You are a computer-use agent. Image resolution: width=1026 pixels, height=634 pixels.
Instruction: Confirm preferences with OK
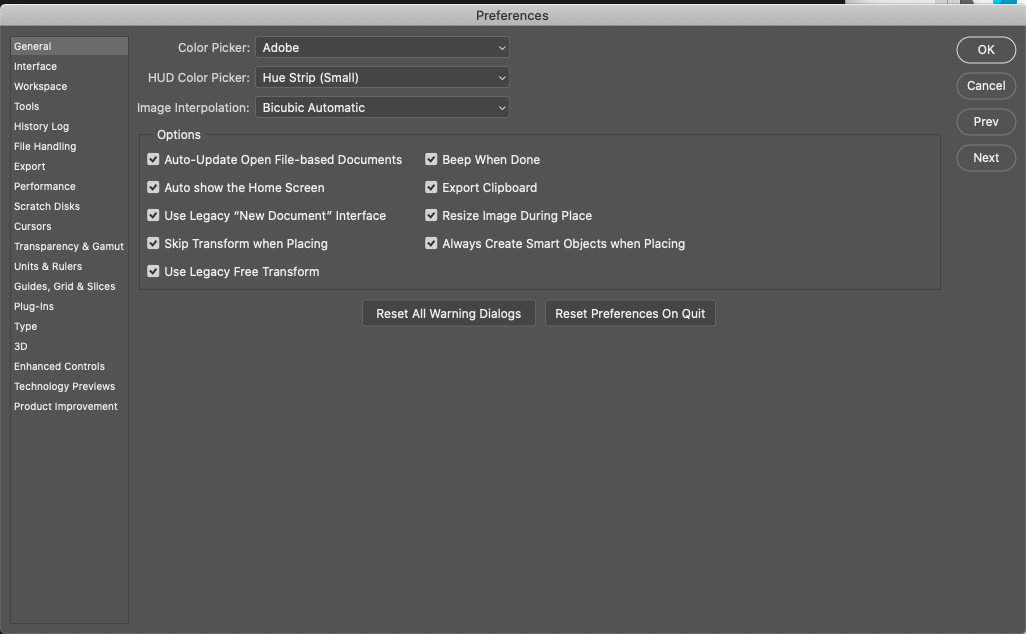[985, 49]
